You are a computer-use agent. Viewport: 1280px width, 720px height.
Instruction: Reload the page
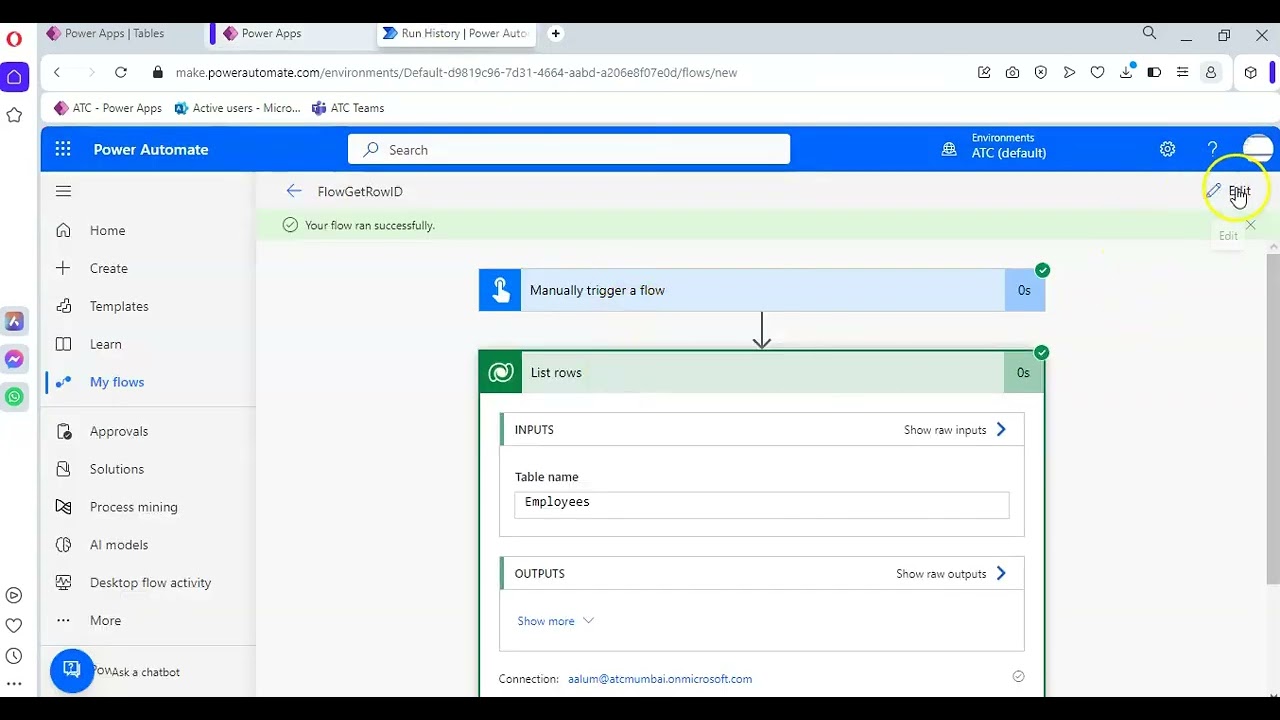[x=120, y=72]
